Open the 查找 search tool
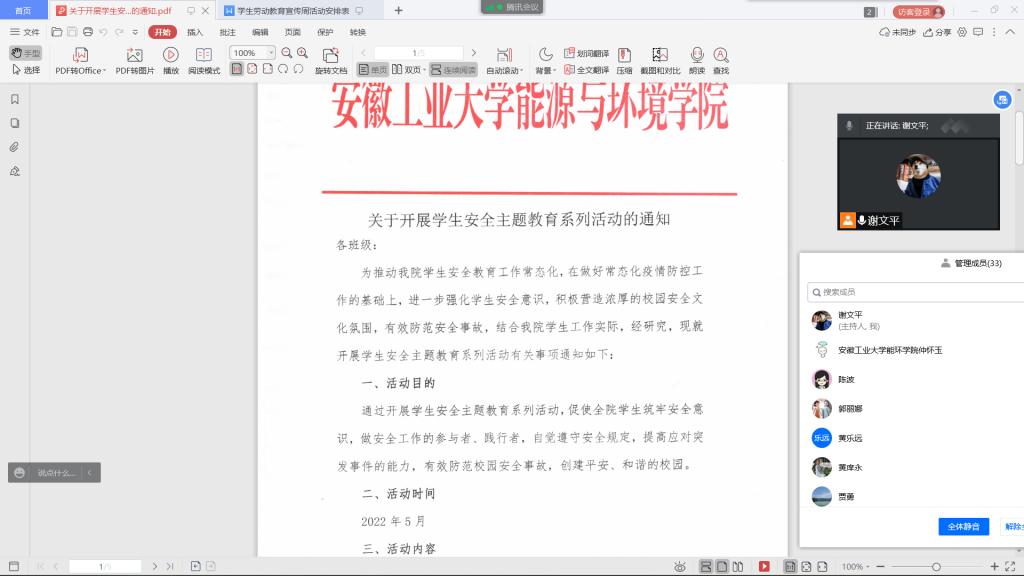Screen dimensions: 1024x576 coord(721,56)
